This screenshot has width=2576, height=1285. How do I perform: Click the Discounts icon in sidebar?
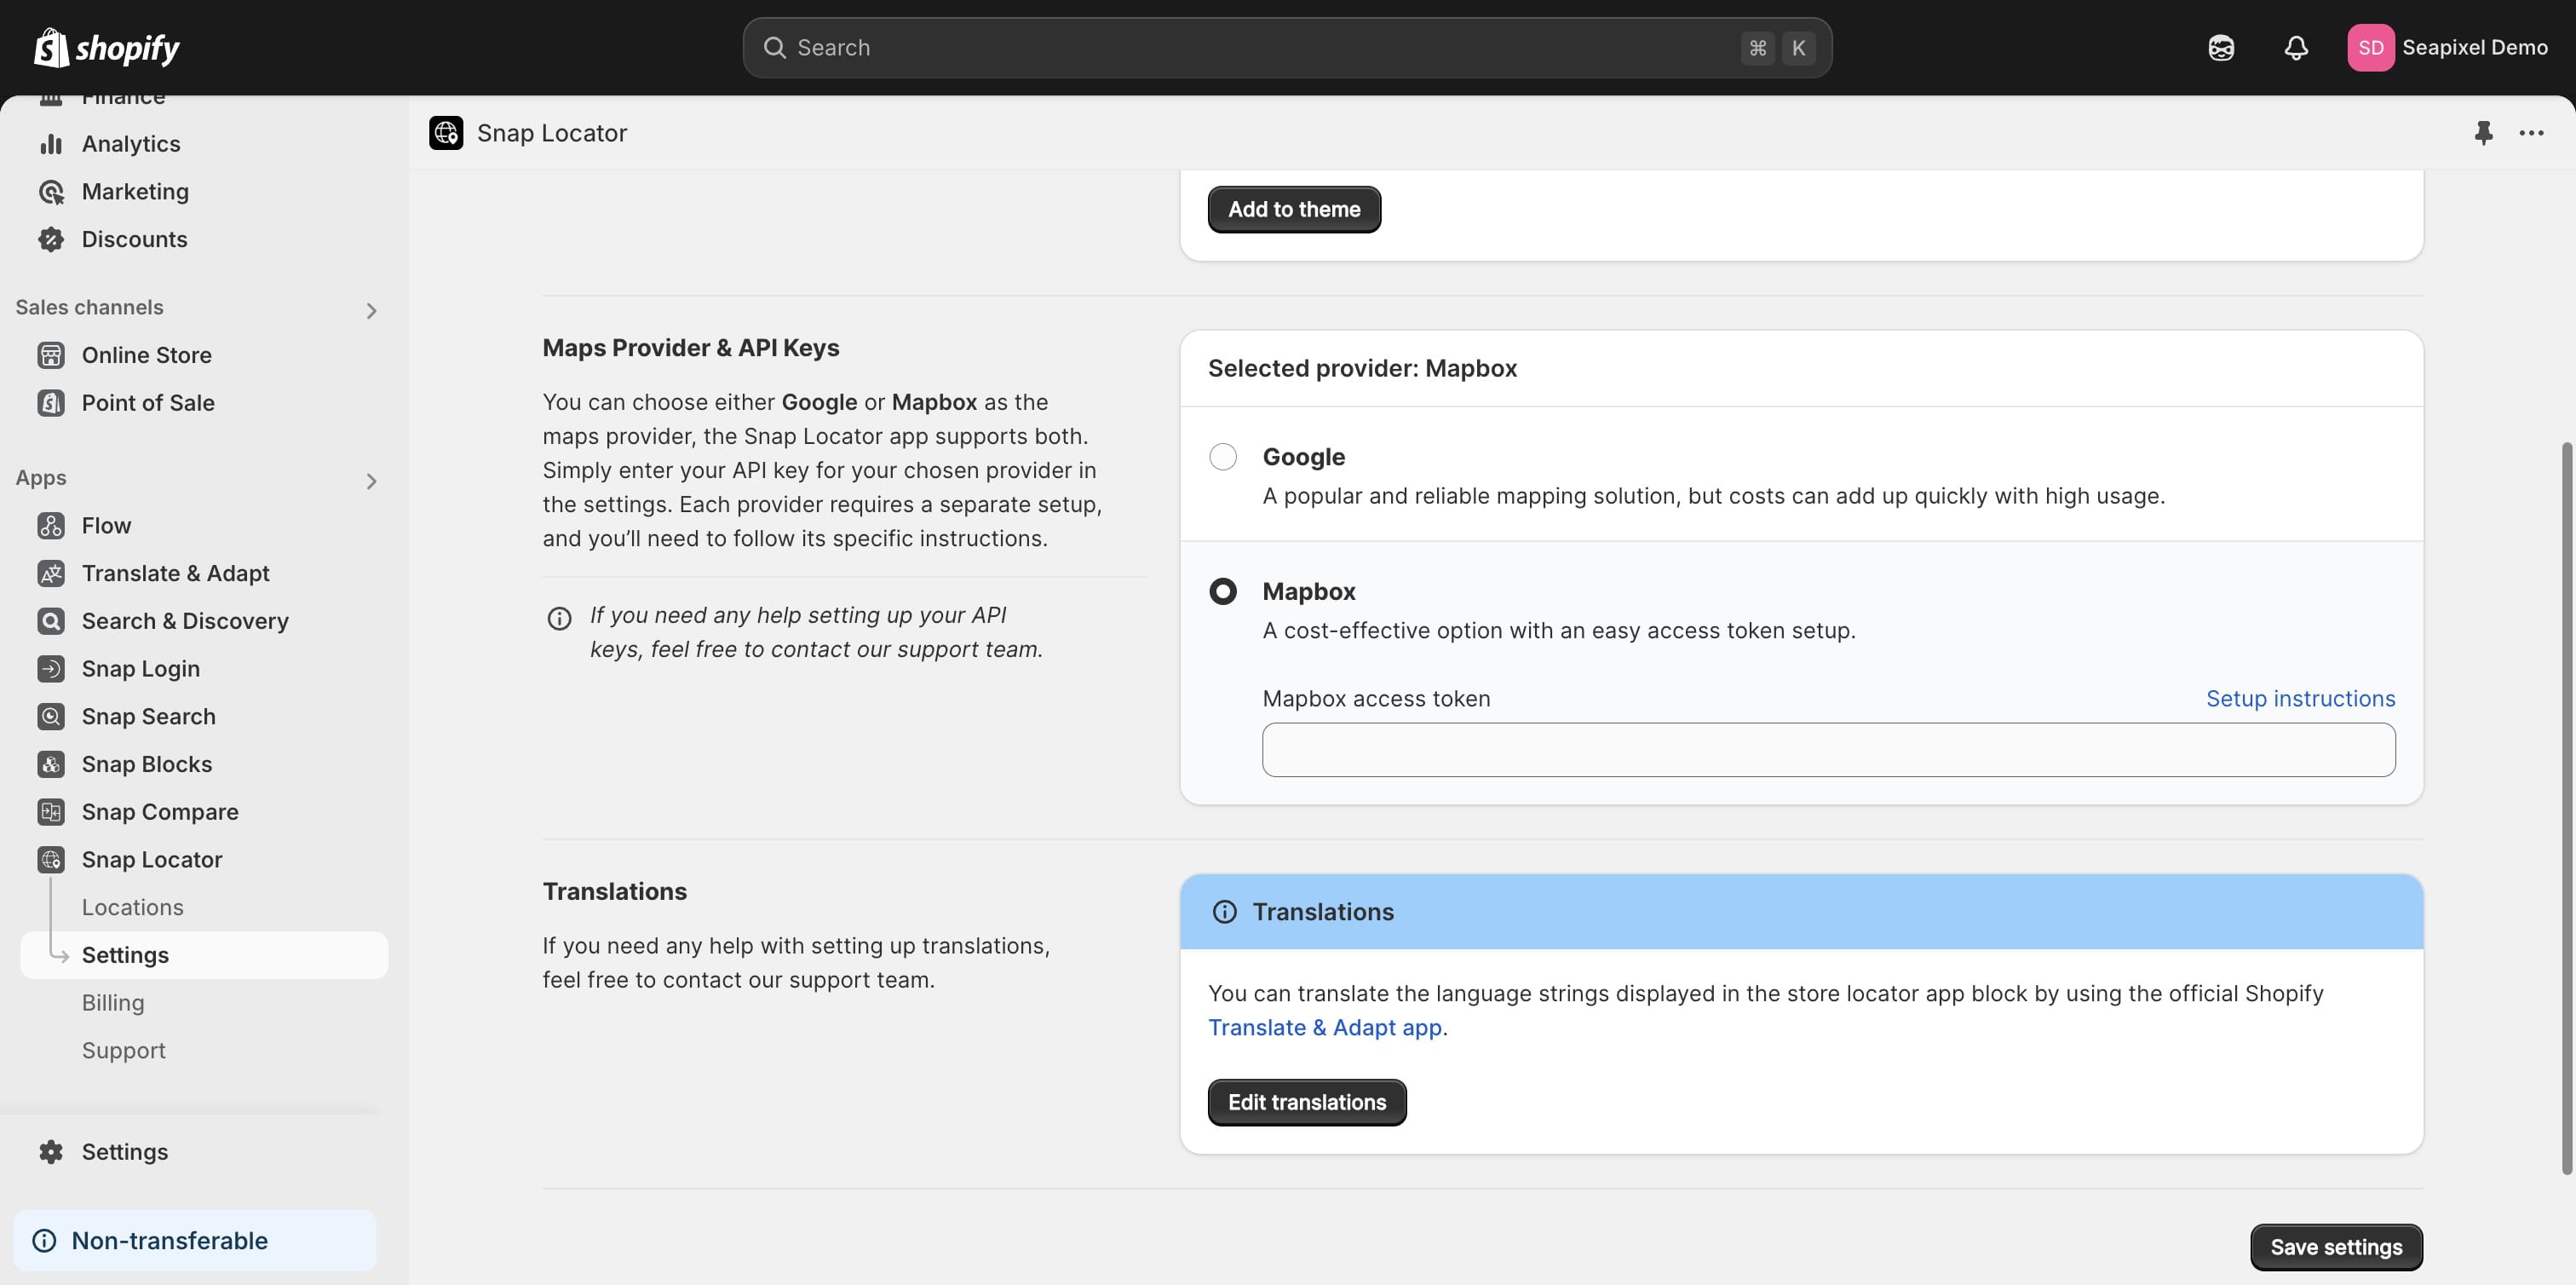[51, 239]
